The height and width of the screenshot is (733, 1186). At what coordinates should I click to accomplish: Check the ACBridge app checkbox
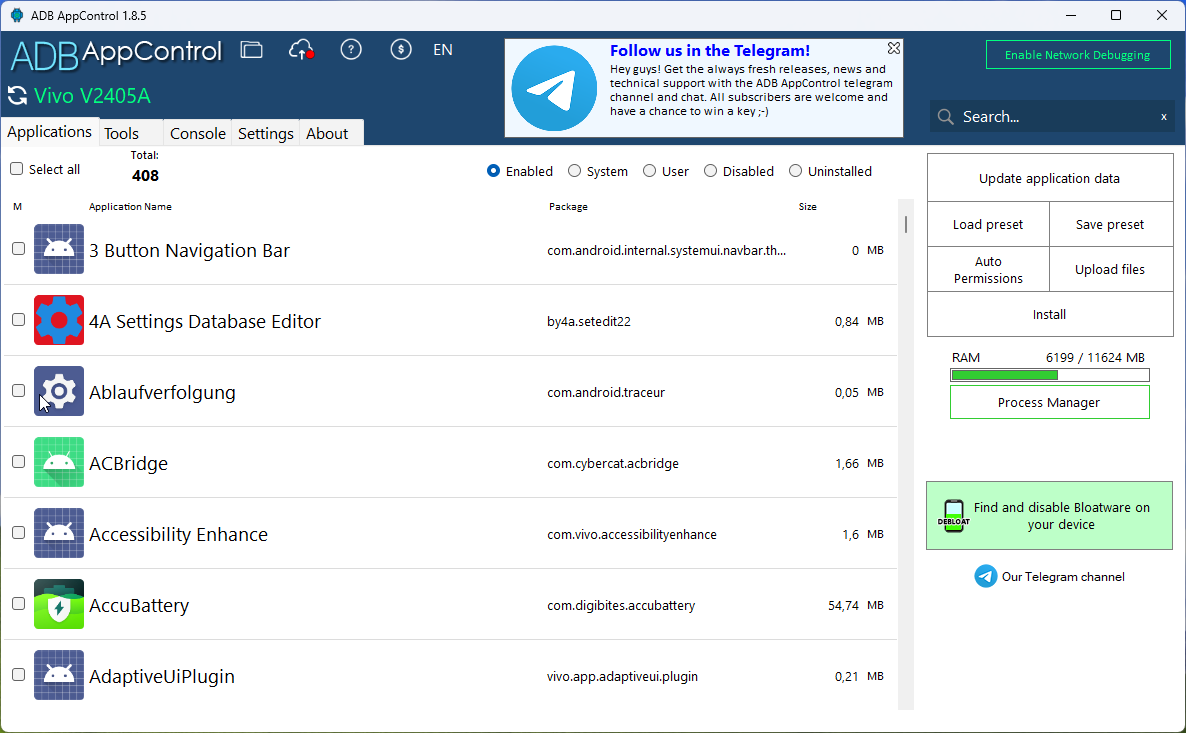point(18,462)
